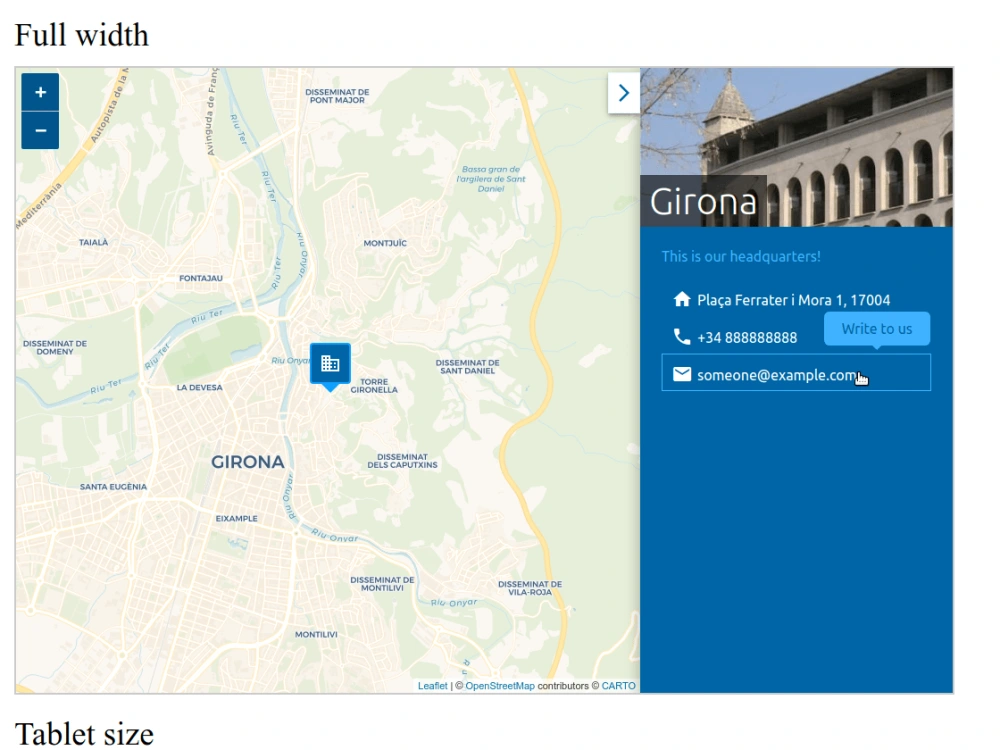
Task: Click the SANTA EUGÈNIA map label
Action: click(113, 487)
